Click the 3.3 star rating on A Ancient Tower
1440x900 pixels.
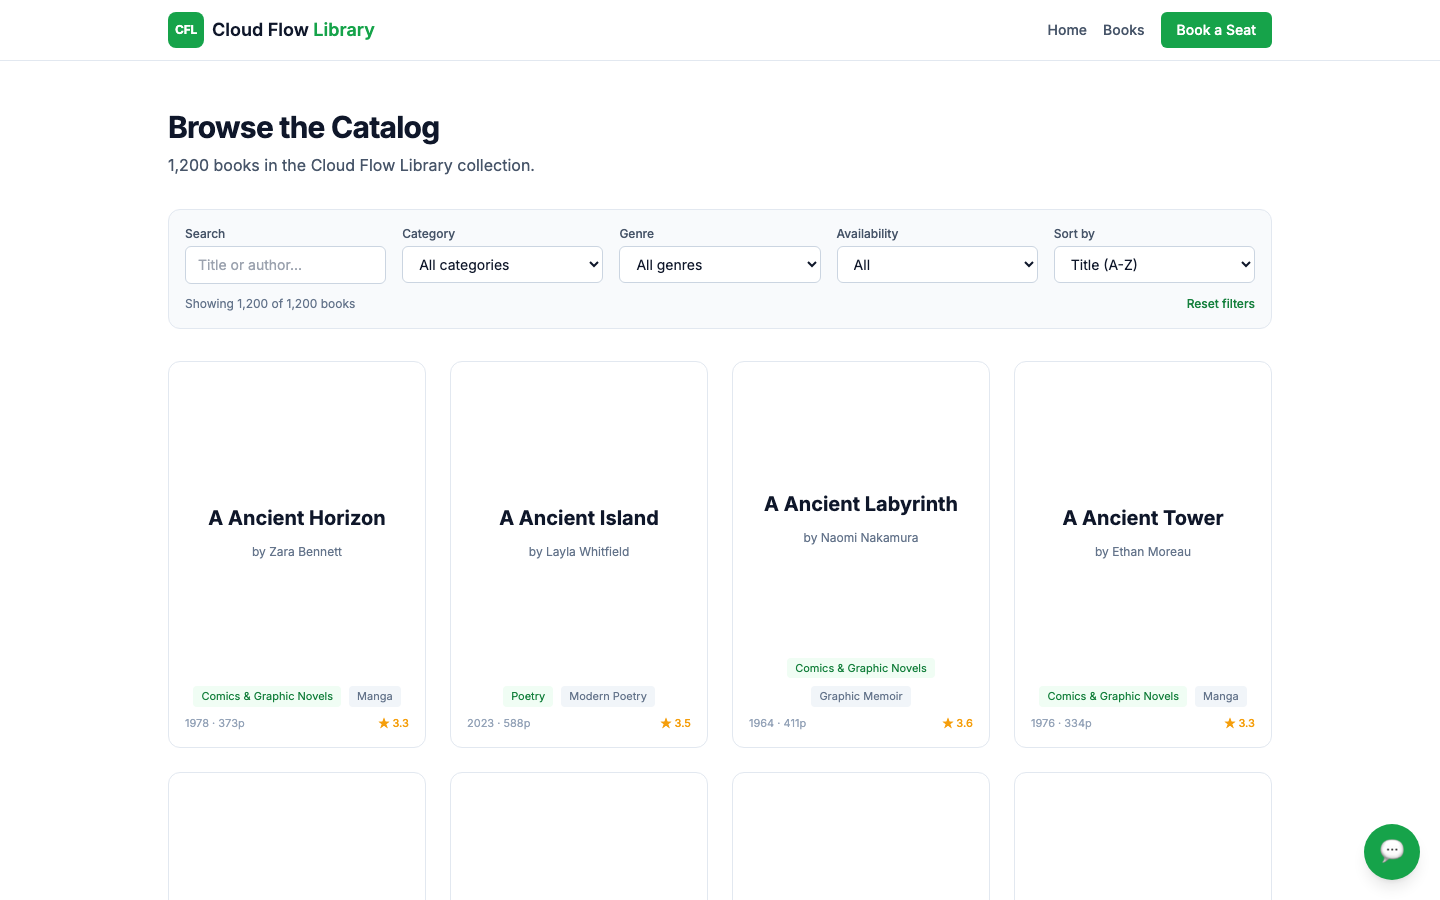coord(1239,723)
